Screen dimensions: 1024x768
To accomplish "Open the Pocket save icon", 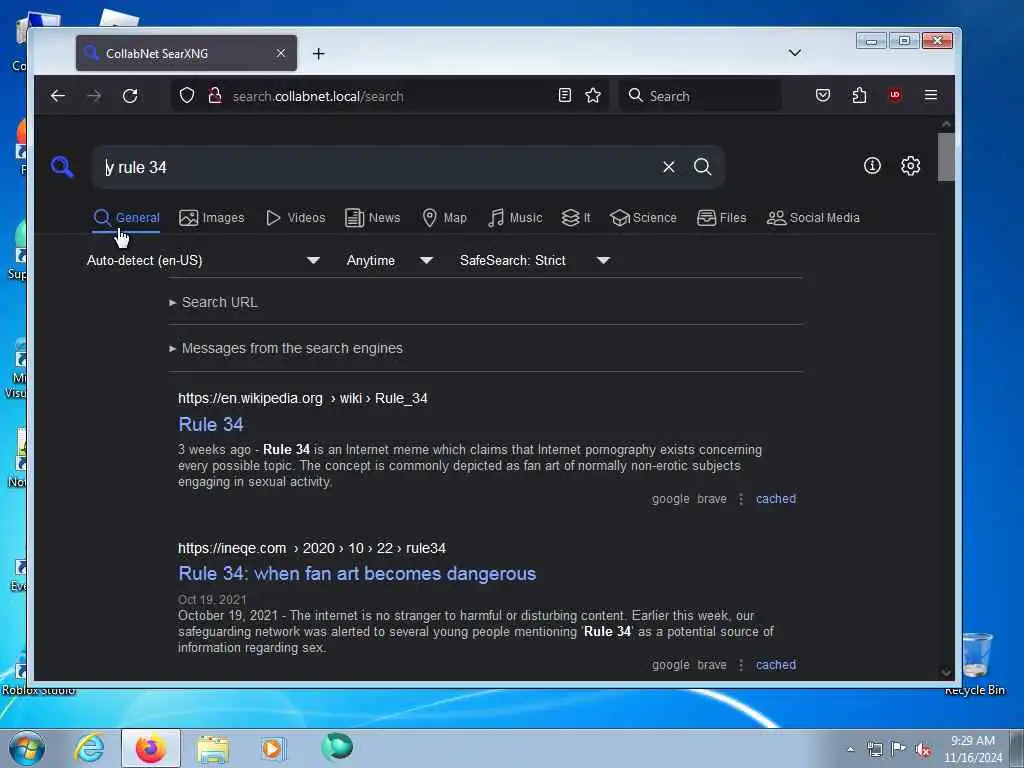I will click(823, 95).
